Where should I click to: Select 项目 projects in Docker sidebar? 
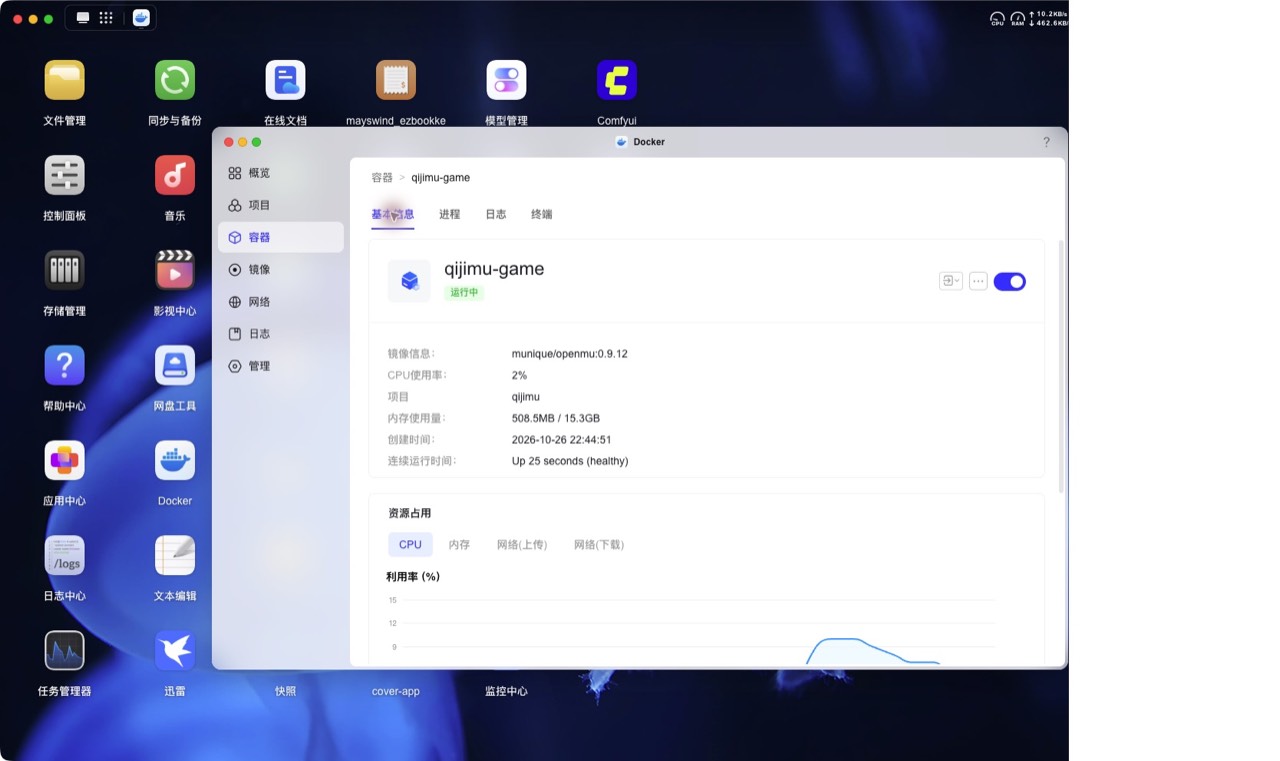281,205
